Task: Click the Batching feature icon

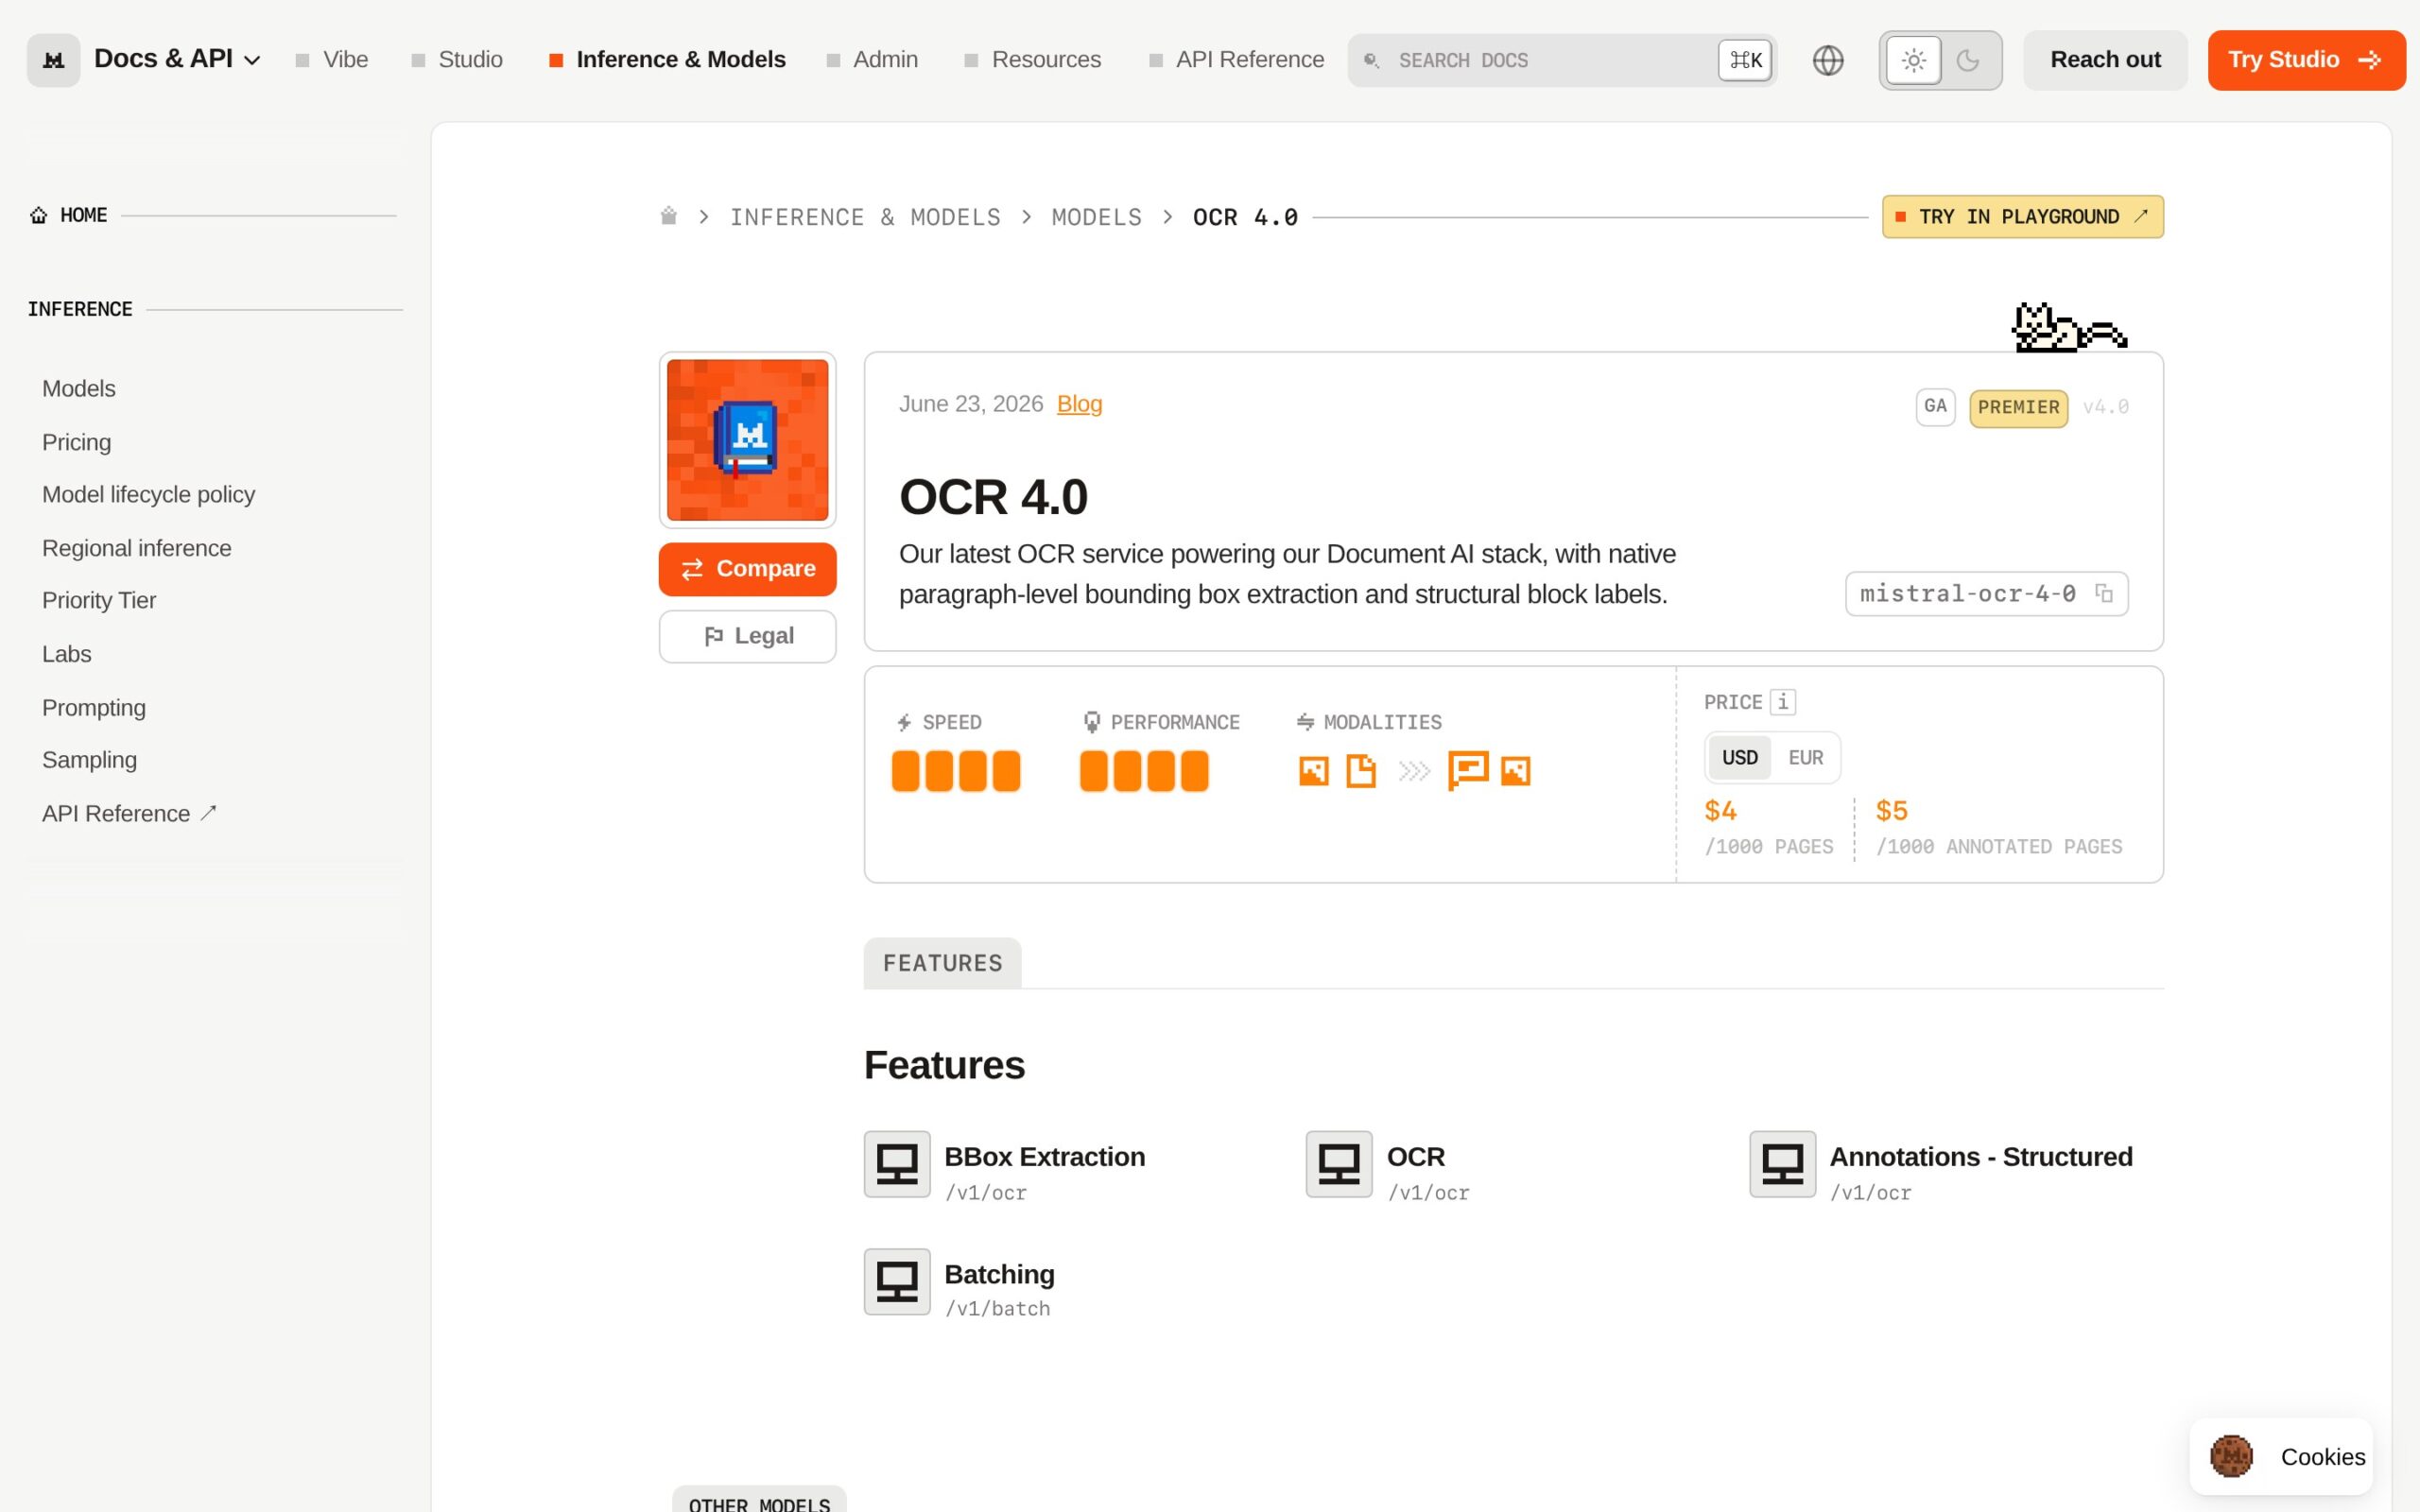Action: coord(897,1281)
